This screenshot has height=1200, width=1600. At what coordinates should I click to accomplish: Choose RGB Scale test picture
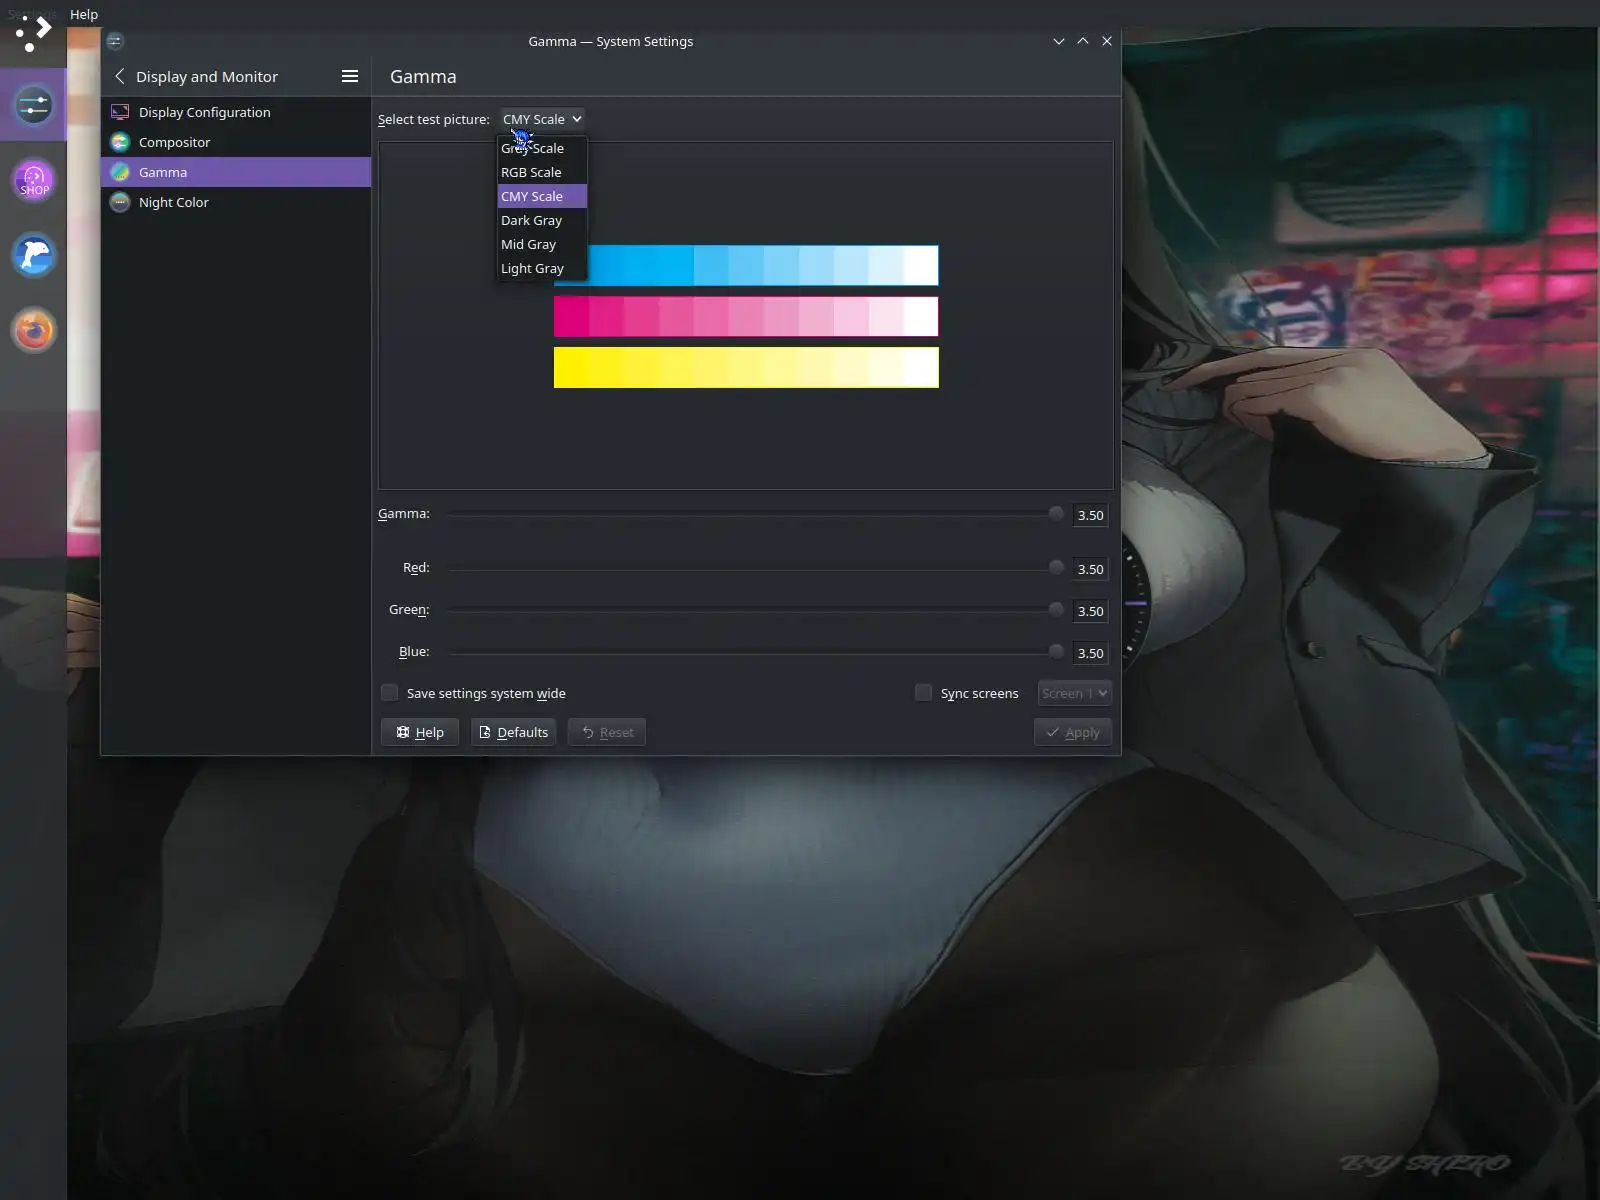coord(542,172)
